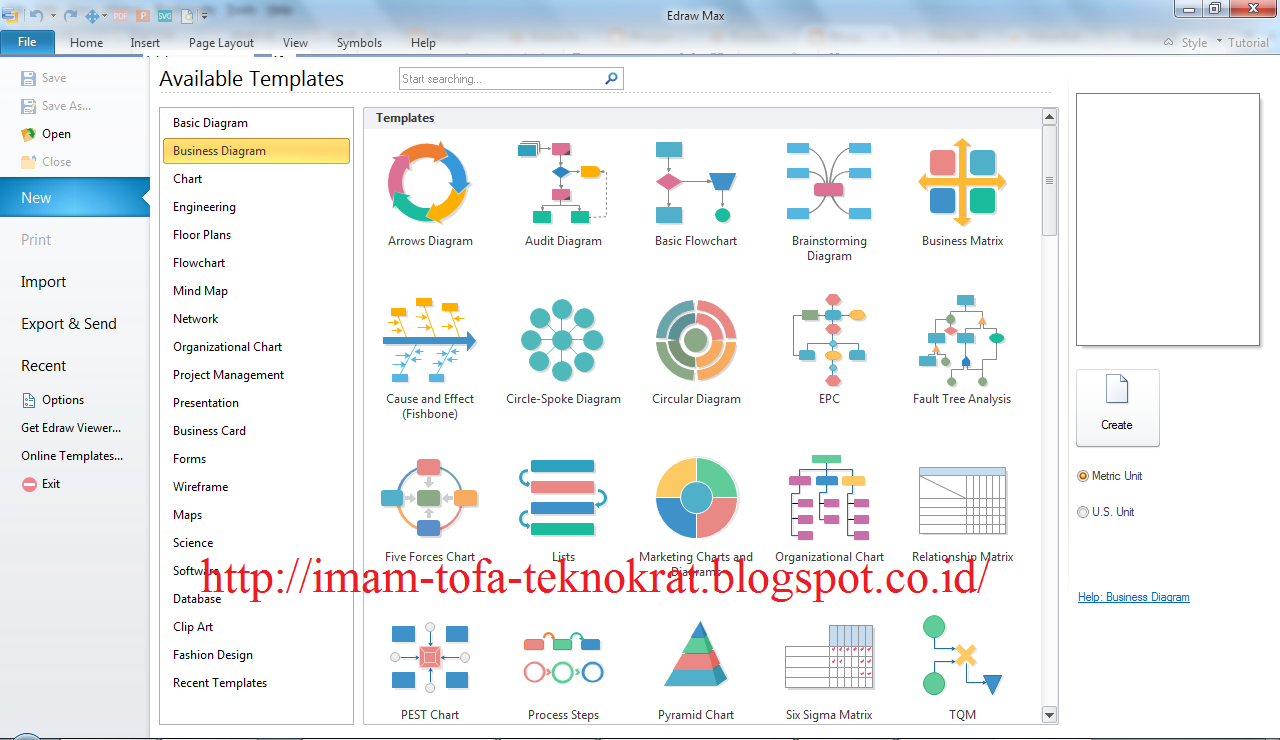Open the Help ribbon tab
This screenshot has height=740, width=1280.
(423, 43)
